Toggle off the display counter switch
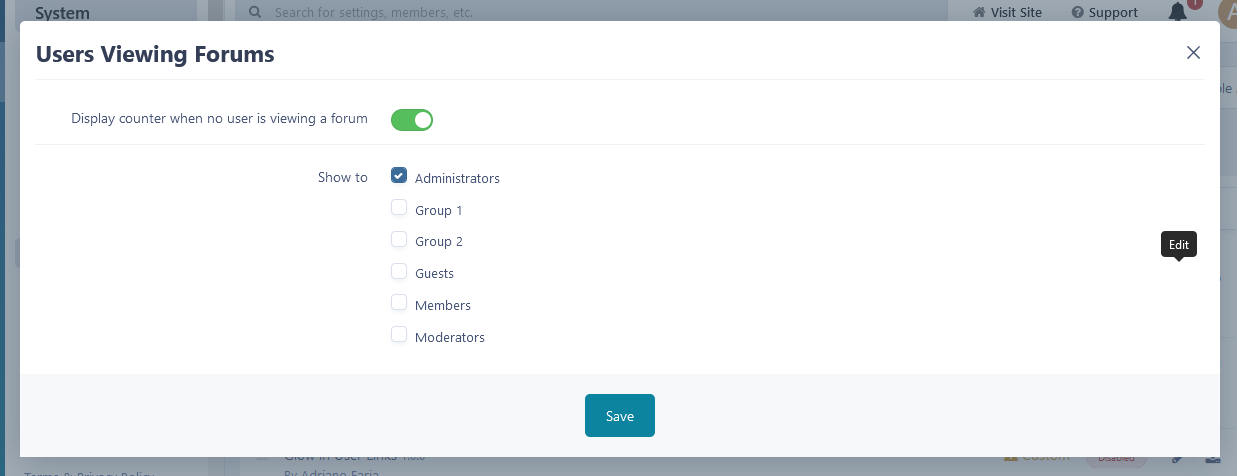This screenshot has width=1237, height=476. (411, 120)
